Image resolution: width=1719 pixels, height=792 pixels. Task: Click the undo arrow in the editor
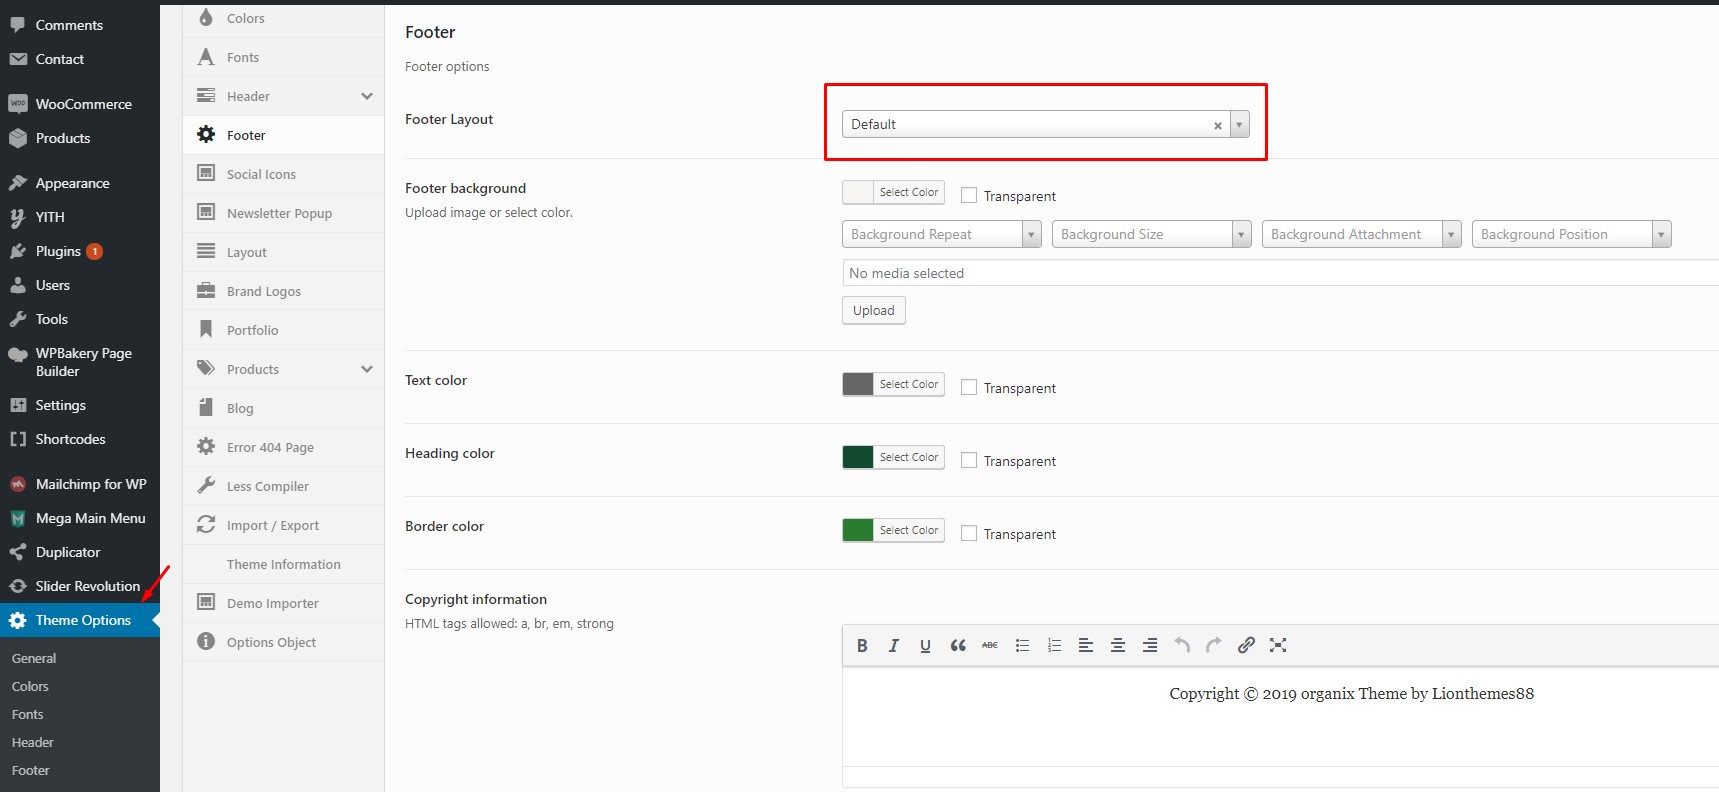1182,646
